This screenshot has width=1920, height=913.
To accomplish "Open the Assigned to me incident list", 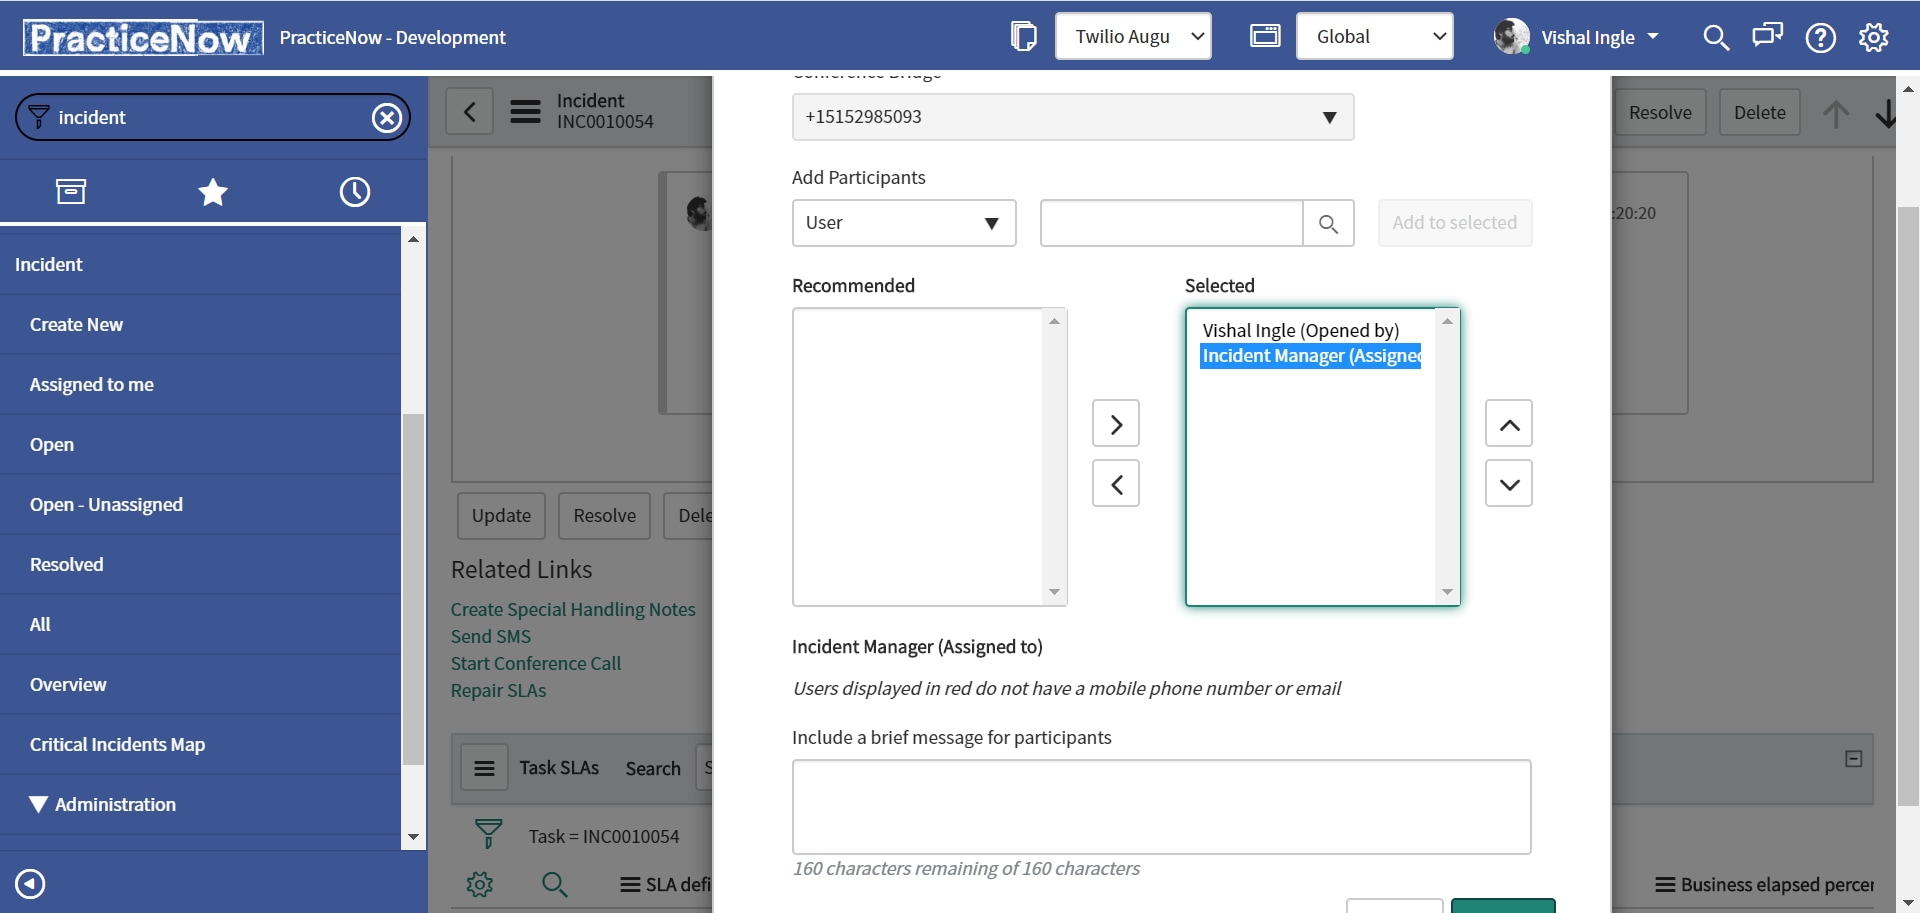I will pyautogui.click(x=91, y=384).
